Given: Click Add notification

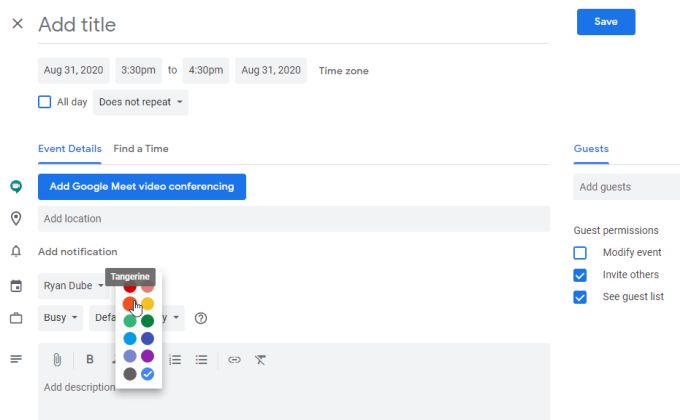Looking at the screenshot, I should [78, 252].
